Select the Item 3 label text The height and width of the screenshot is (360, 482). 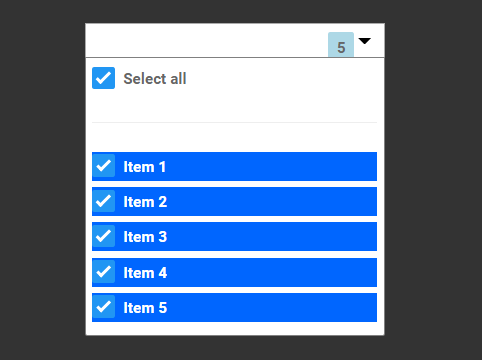click(145, 237)
